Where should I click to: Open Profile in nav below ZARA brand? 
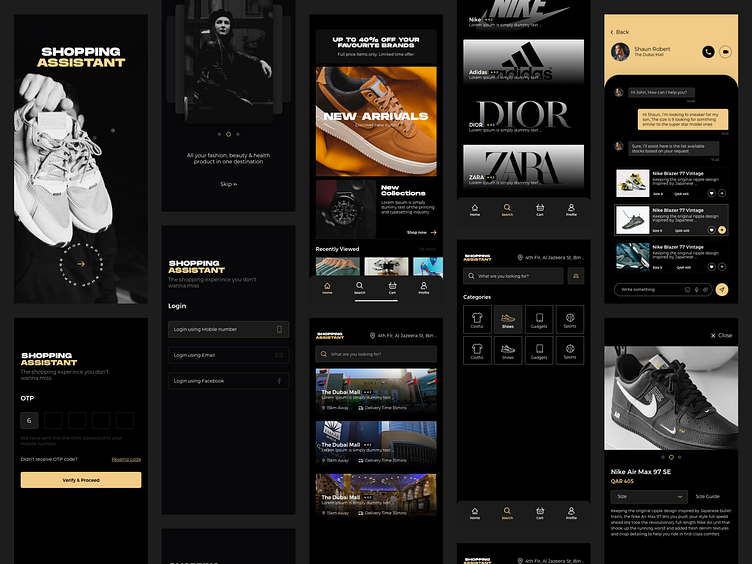click(x=571, y=210)
